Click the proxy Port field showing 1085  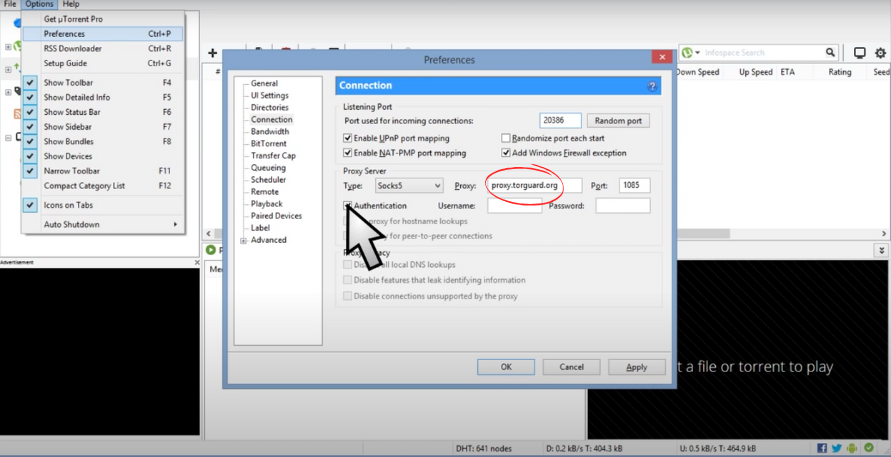(x=634, y=185)
